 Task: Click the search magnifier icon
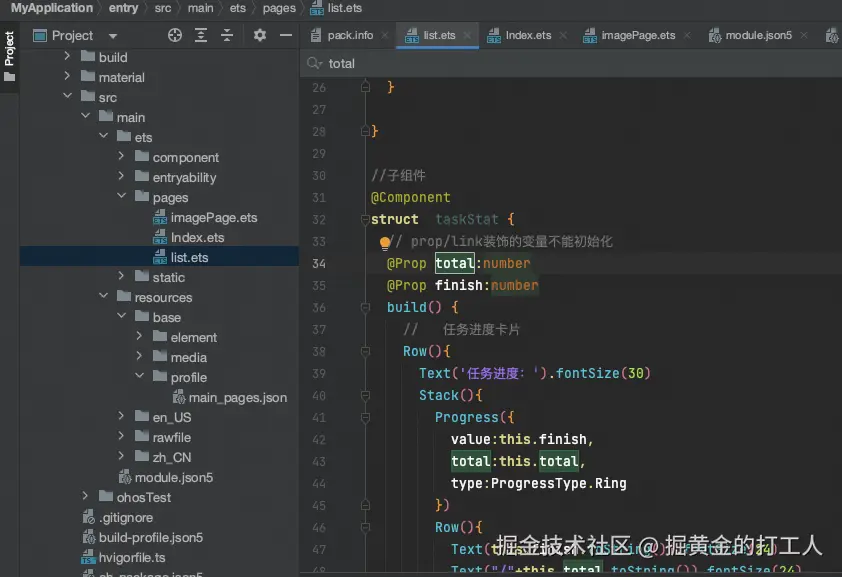[x=314, y=63]
